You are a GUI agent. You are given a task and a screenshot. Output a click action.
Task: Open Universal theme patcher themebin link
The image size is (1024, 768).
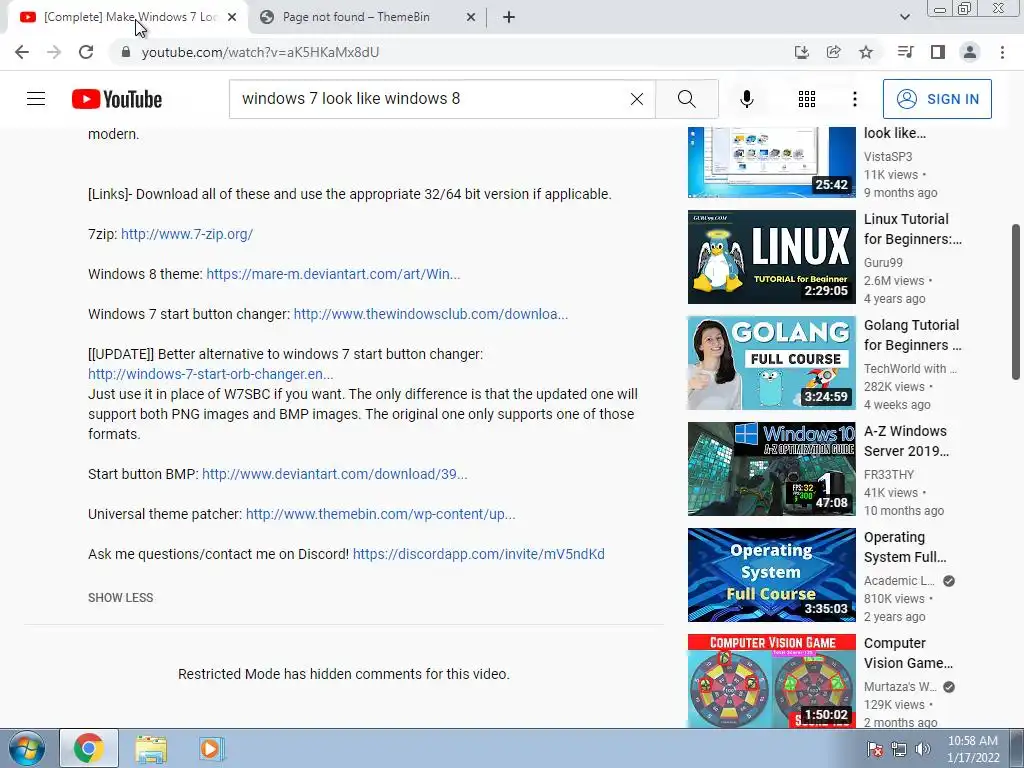(380, 513)
